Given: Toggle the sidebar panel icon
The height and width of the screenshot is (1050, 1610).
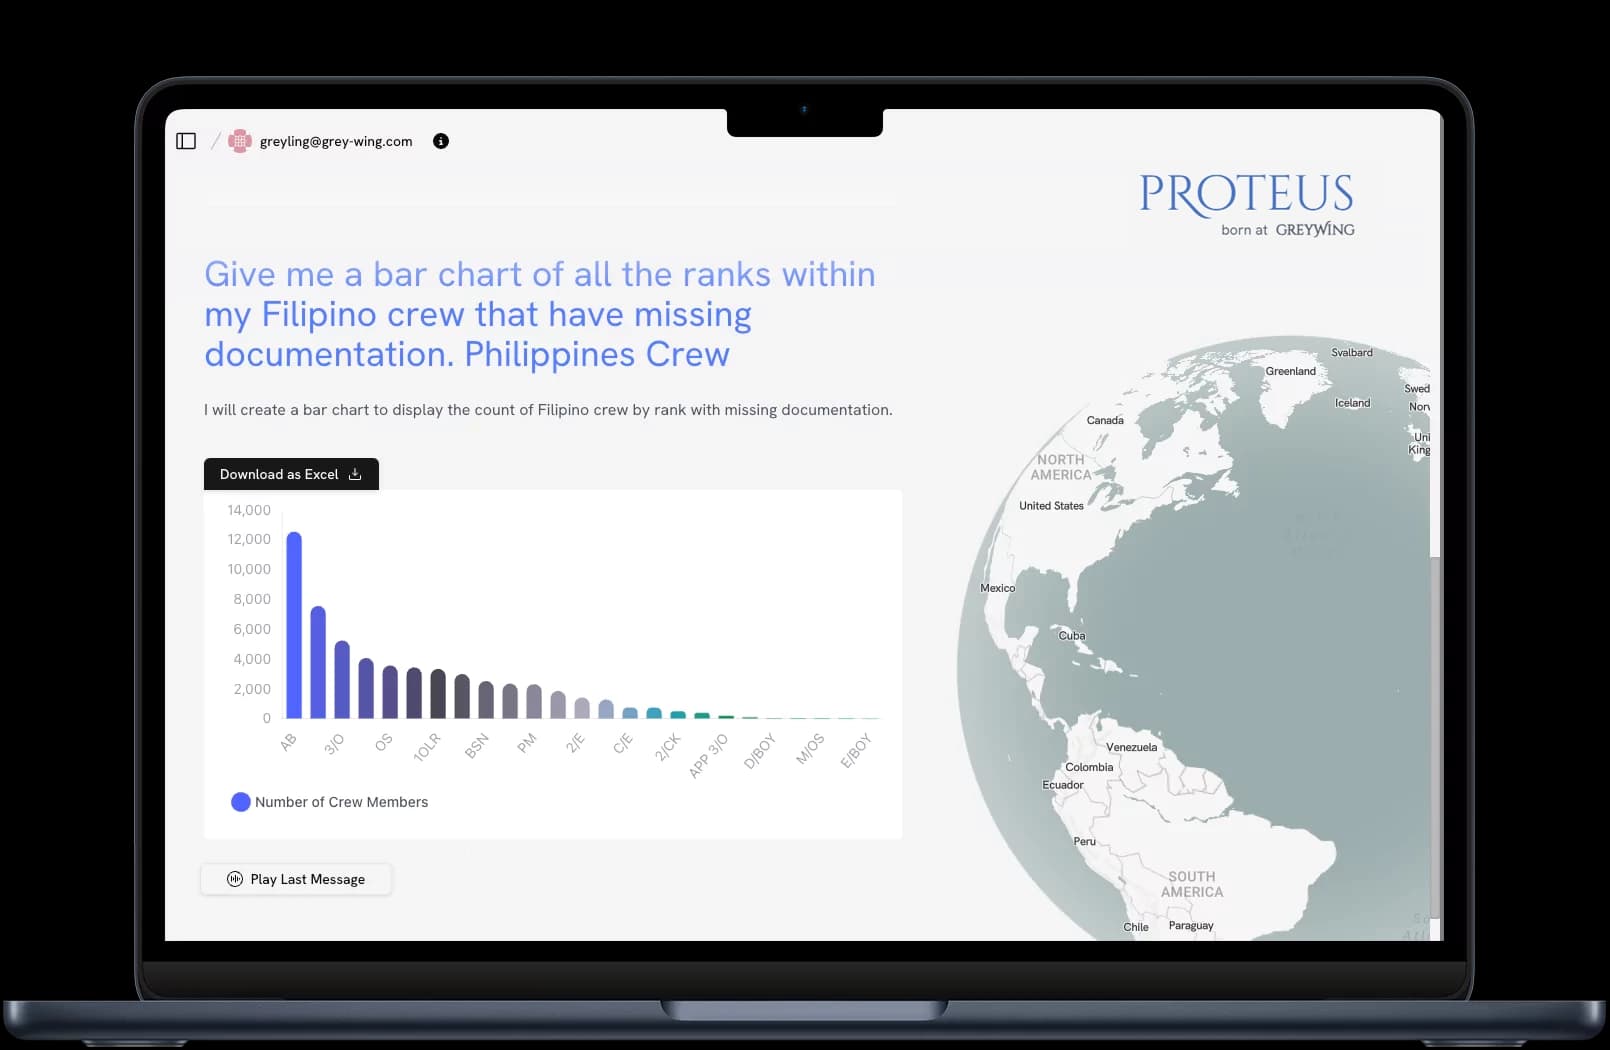Looking at the screenshot, I should (186, 141).
